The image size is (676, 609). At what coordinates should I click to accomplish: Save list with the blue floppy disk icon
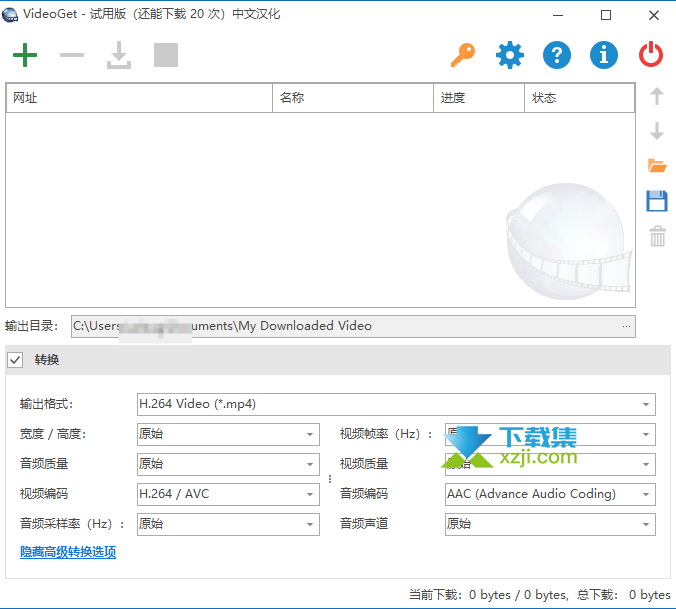click(657, 201)
